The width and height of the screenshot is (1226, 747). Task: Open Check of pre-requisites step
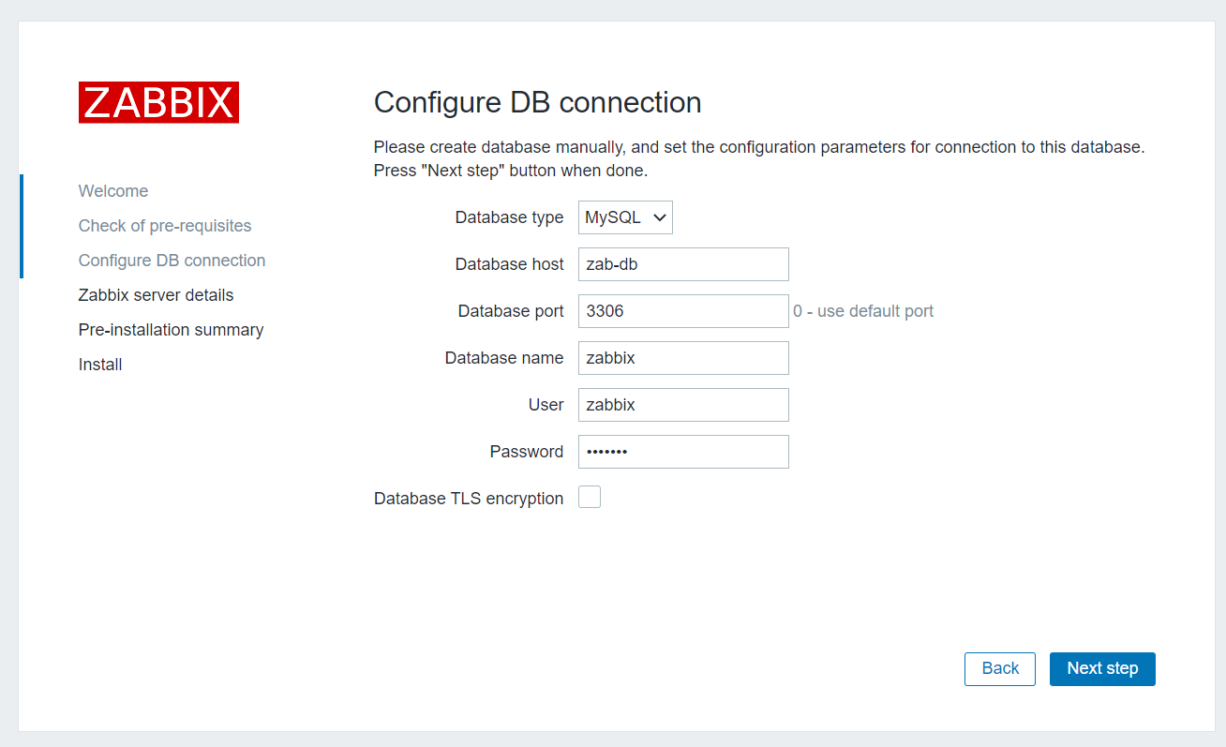pos(164,225)
